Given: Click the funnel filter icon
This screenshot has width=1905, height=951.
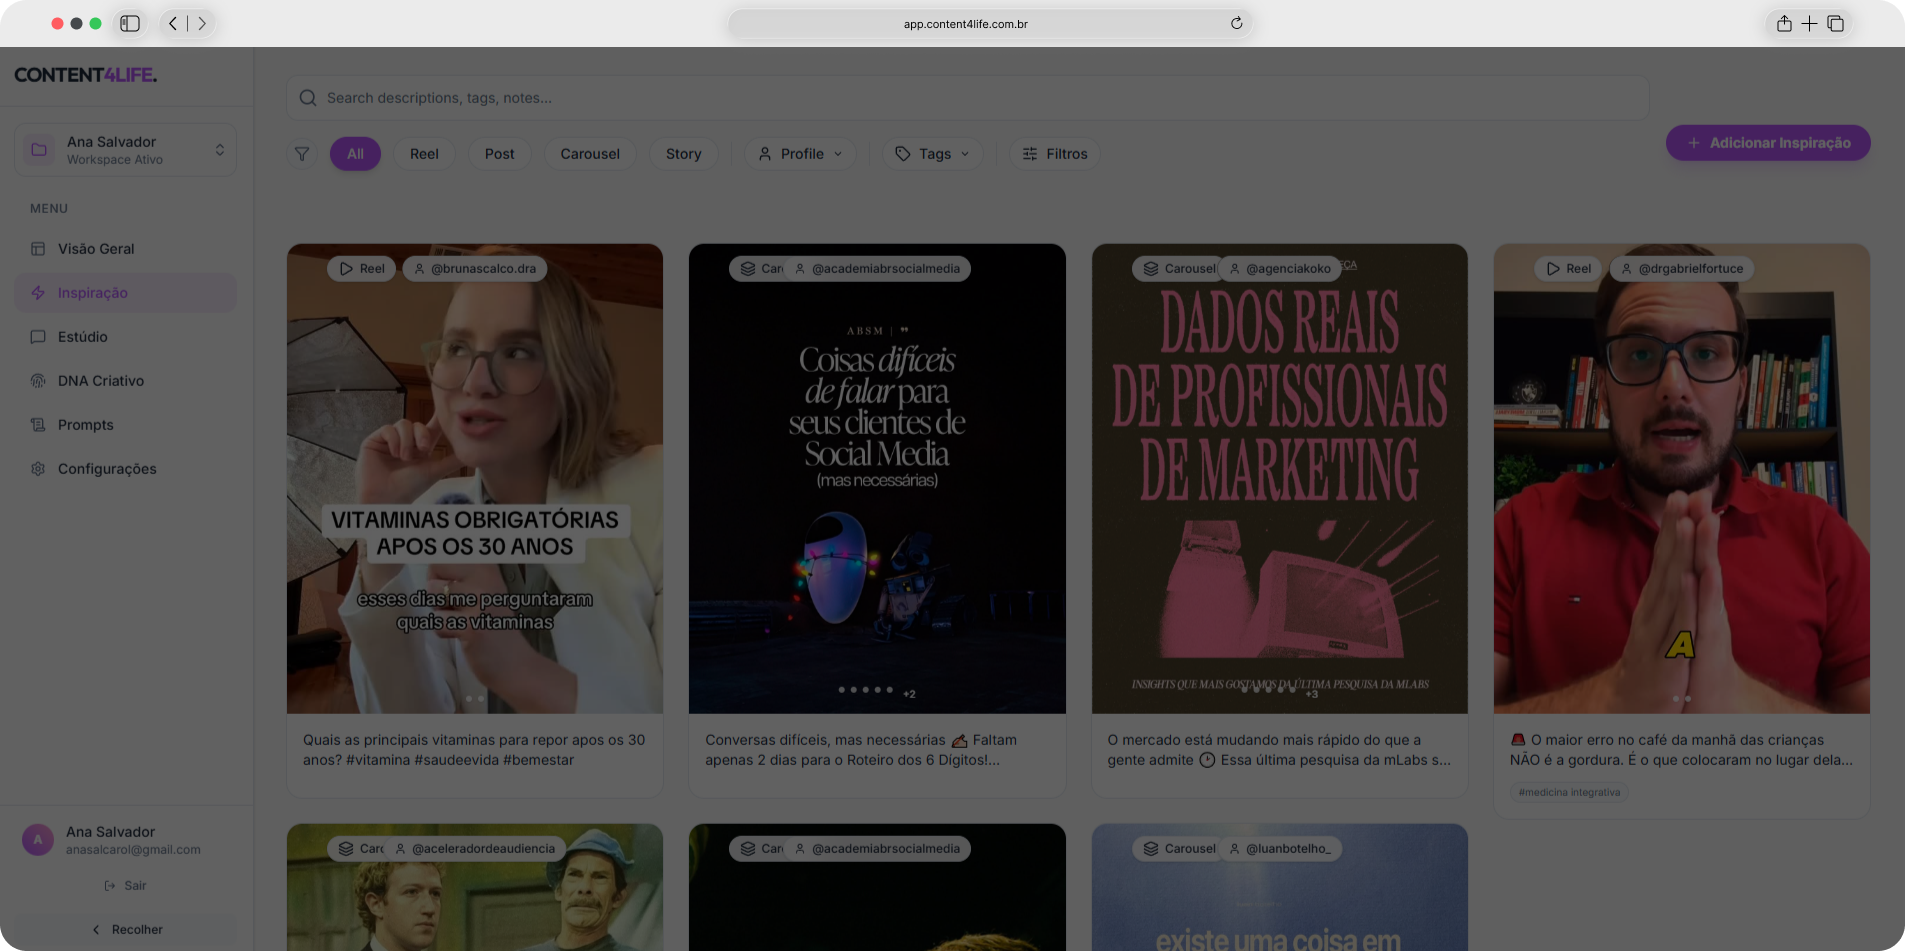Looking at the screenshot, I should coord(301,154).
